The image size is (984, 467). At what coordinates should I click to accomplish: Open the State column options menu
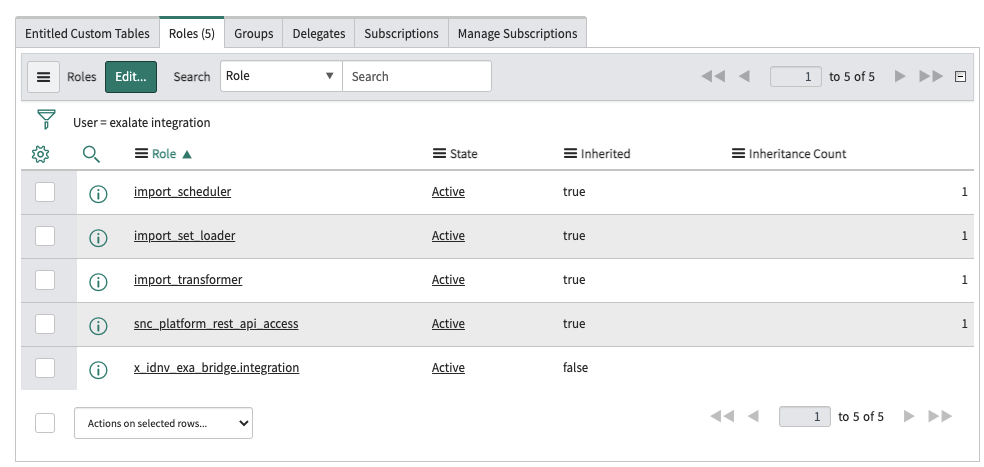439,154
